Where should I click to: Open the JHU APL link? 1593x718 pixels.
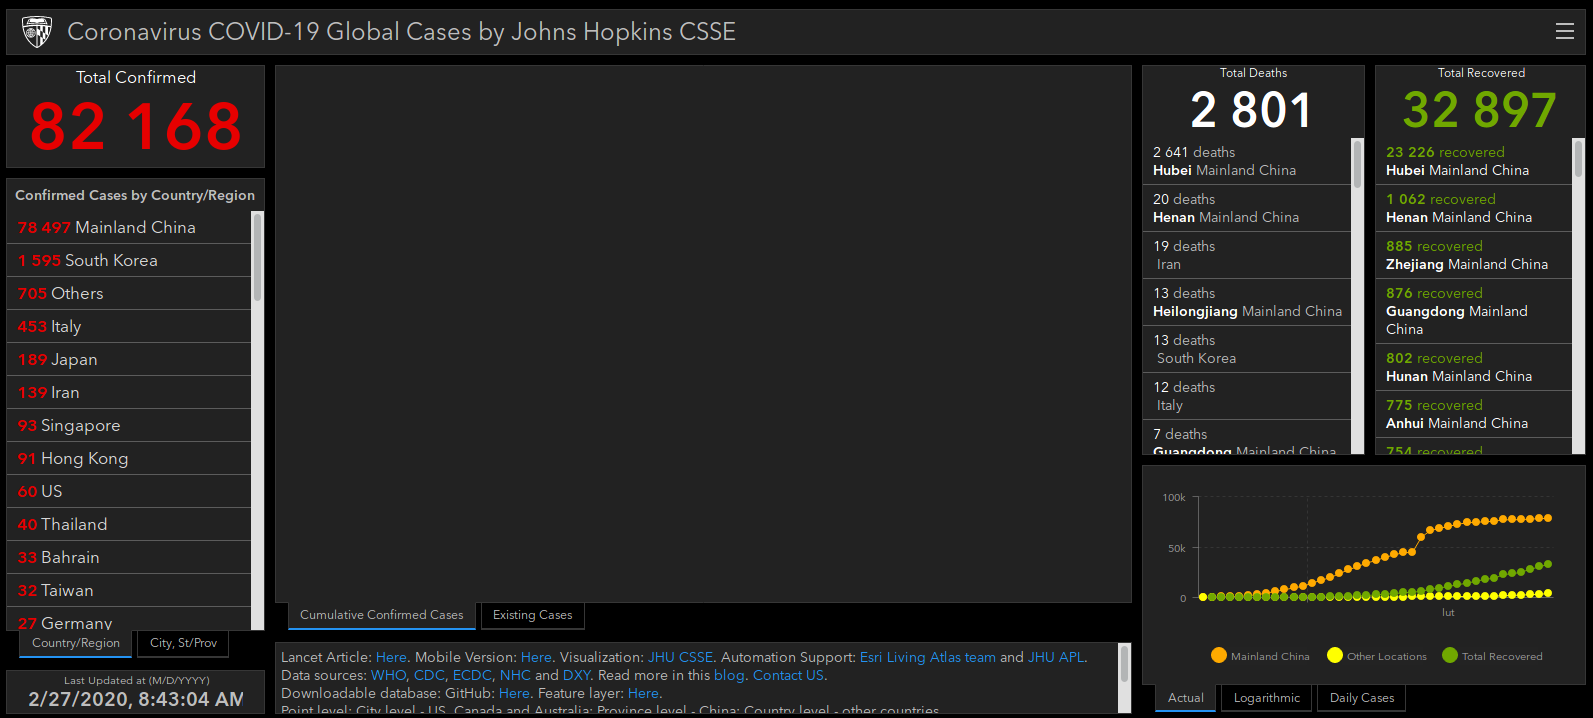pyautogui.click(x=1056, y=657)
